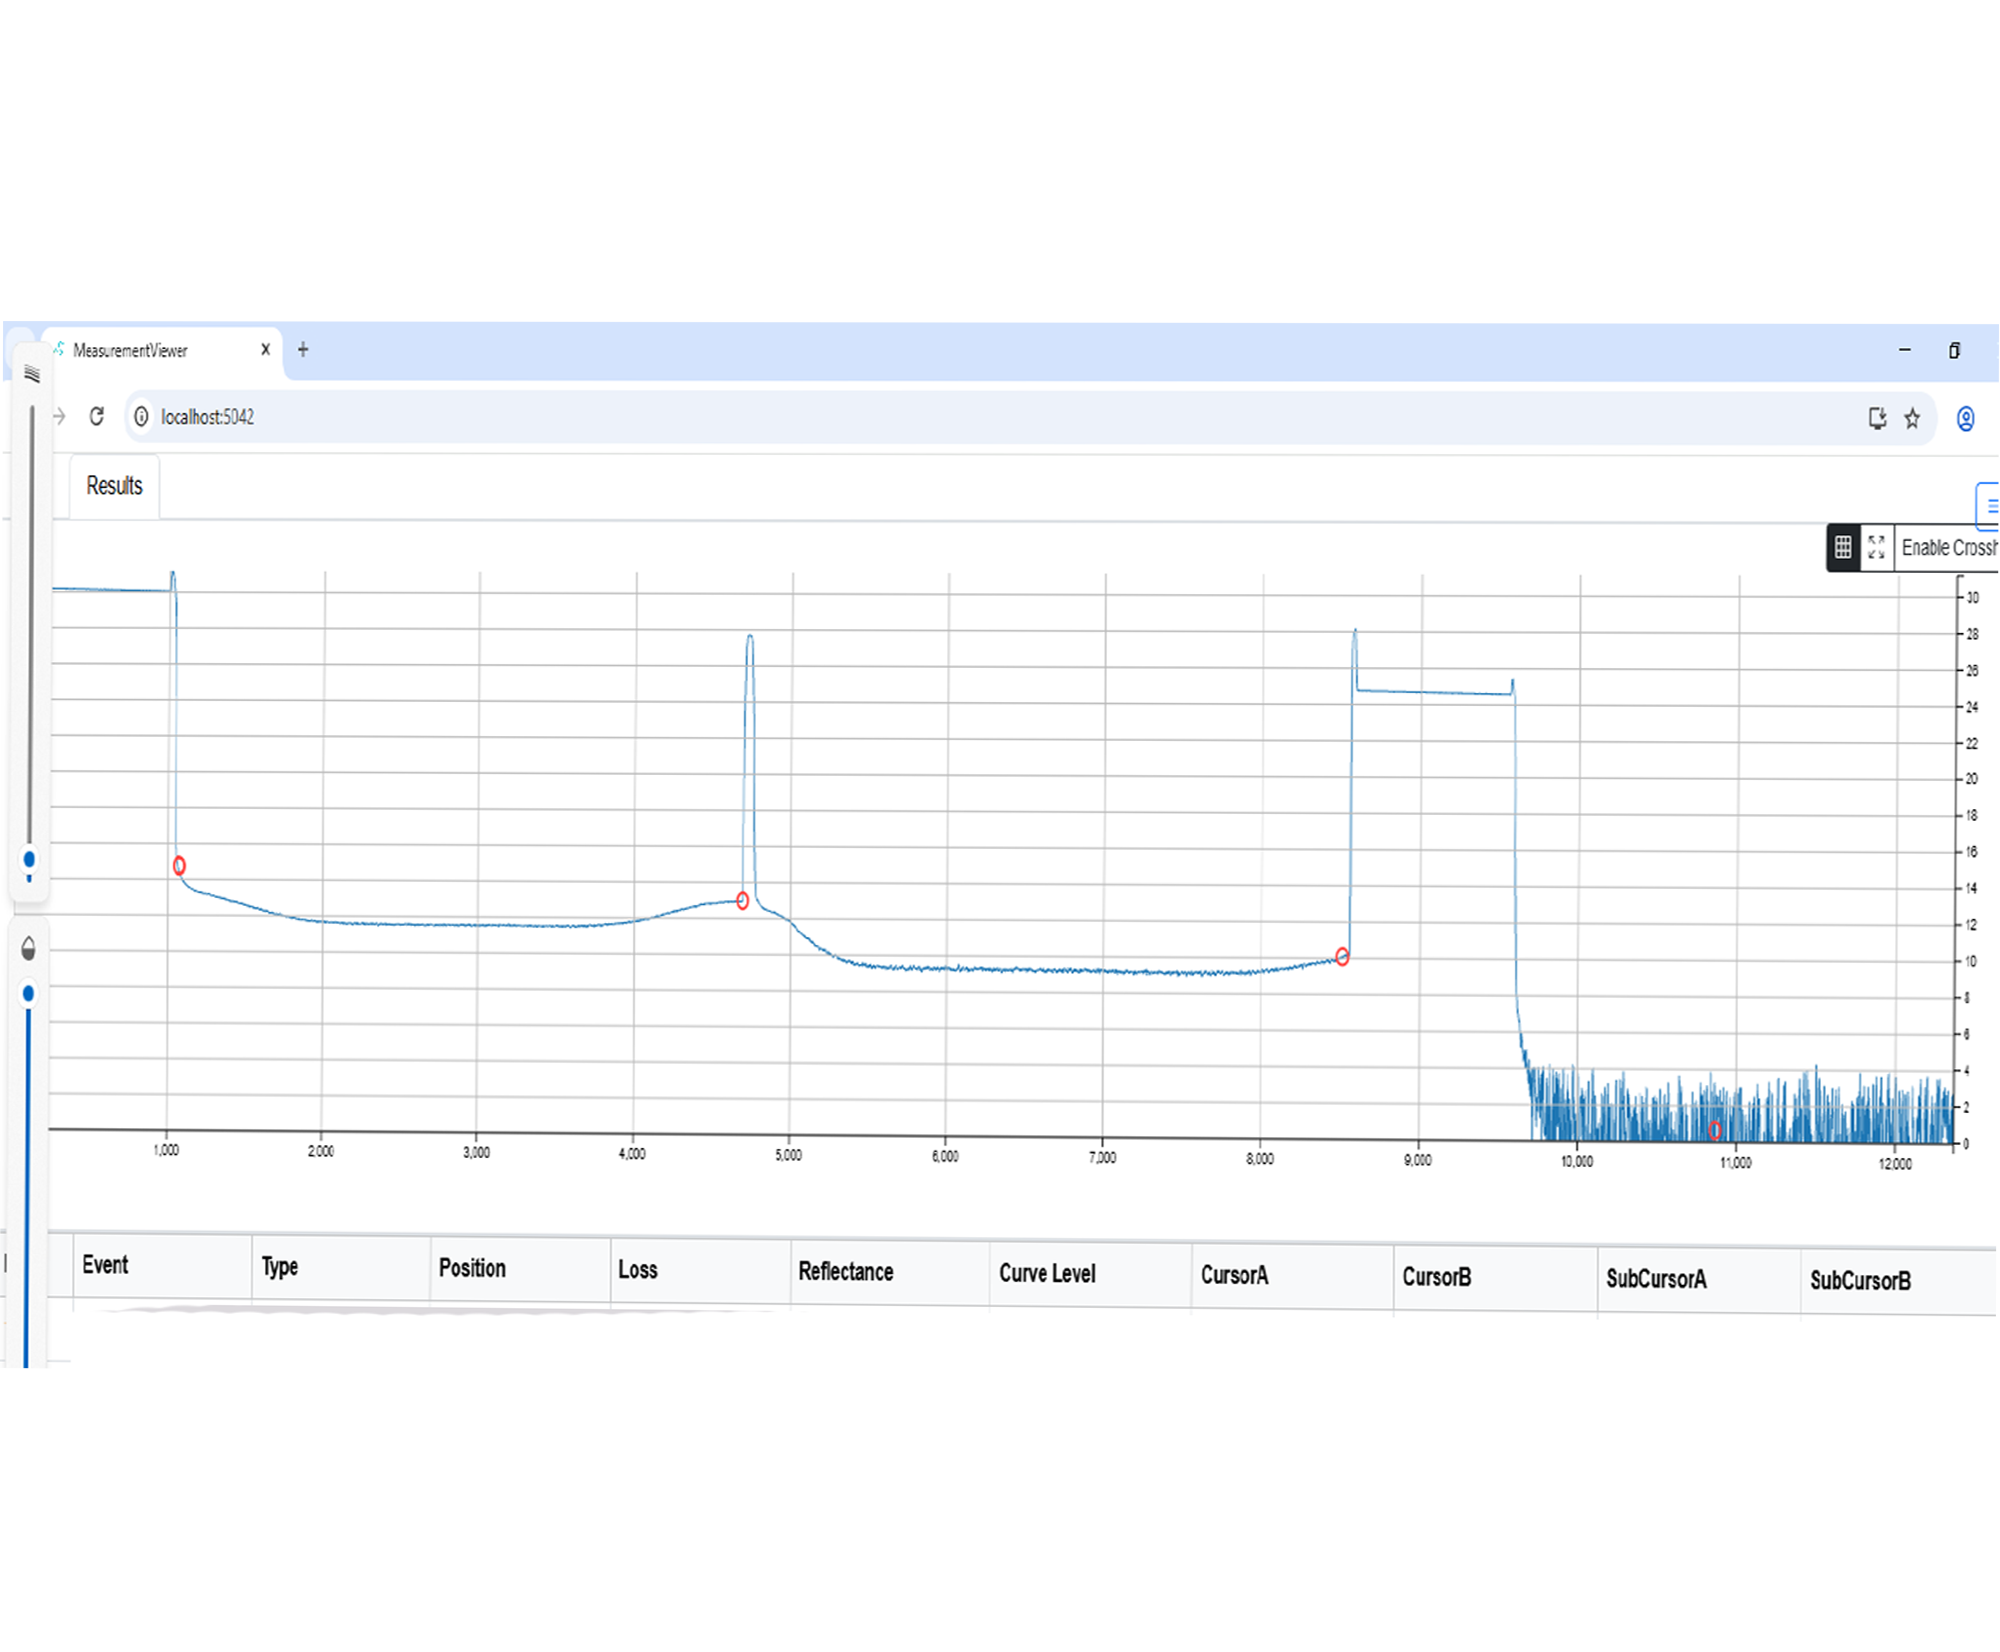Click the site information icon
Viewport: 2000px width, 1652px height.
coord(141,417)
